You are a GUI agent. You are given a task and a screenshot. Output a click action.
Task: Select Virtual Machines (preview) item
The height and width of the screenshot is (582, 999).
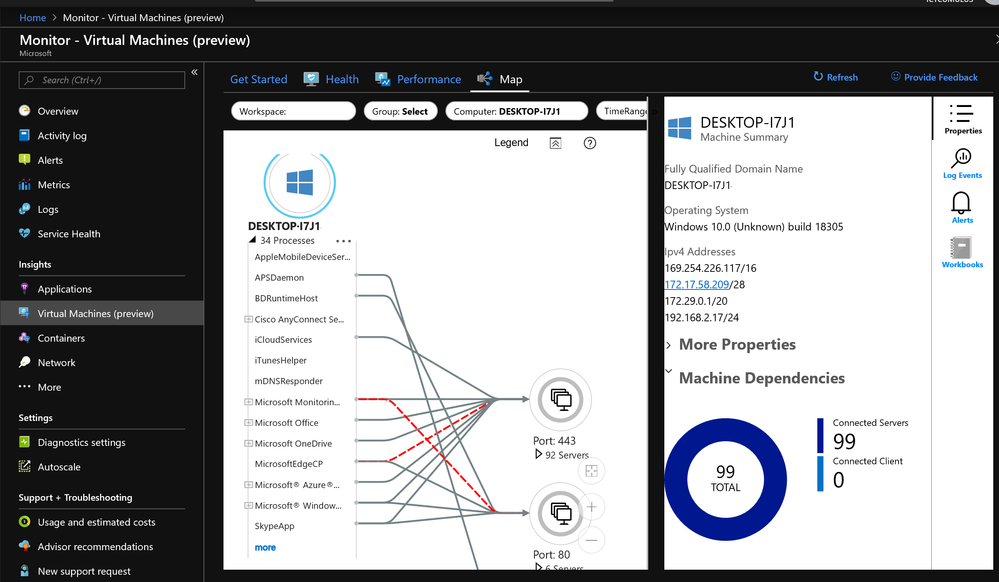pyautogui.click(x=102, y=314)
